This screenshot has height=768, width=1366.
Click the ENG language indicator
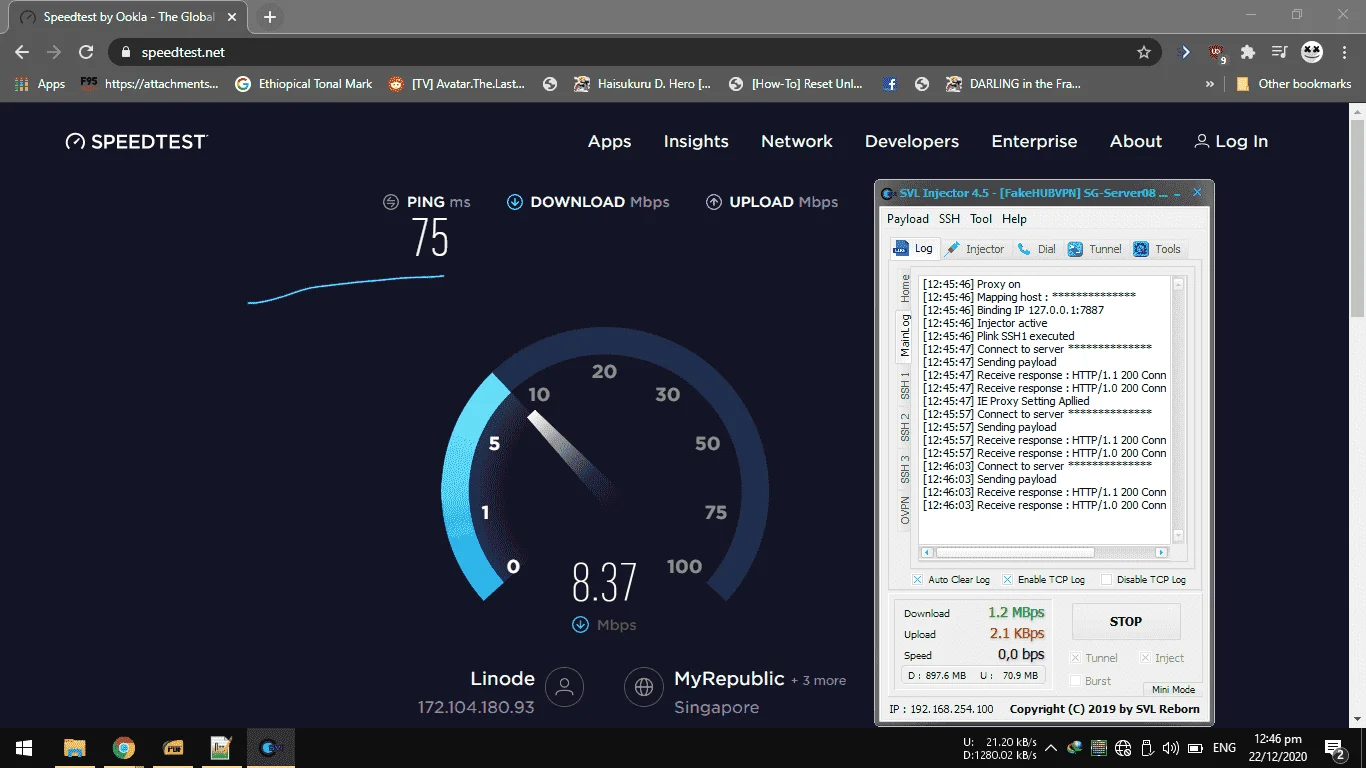(1224, 748)
